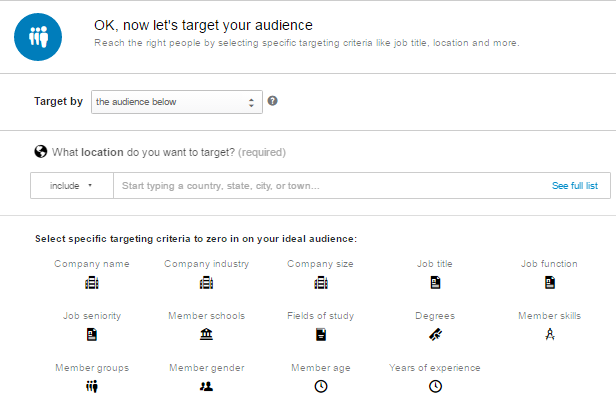Select the Years of experience label
Viewport: 616px width, 398px height.
(435, 368)
